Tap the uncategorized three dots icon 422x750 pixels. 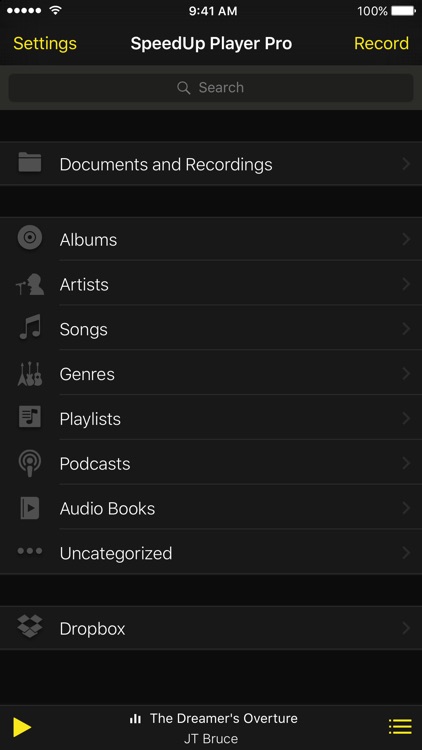click(x=30, y=551)
